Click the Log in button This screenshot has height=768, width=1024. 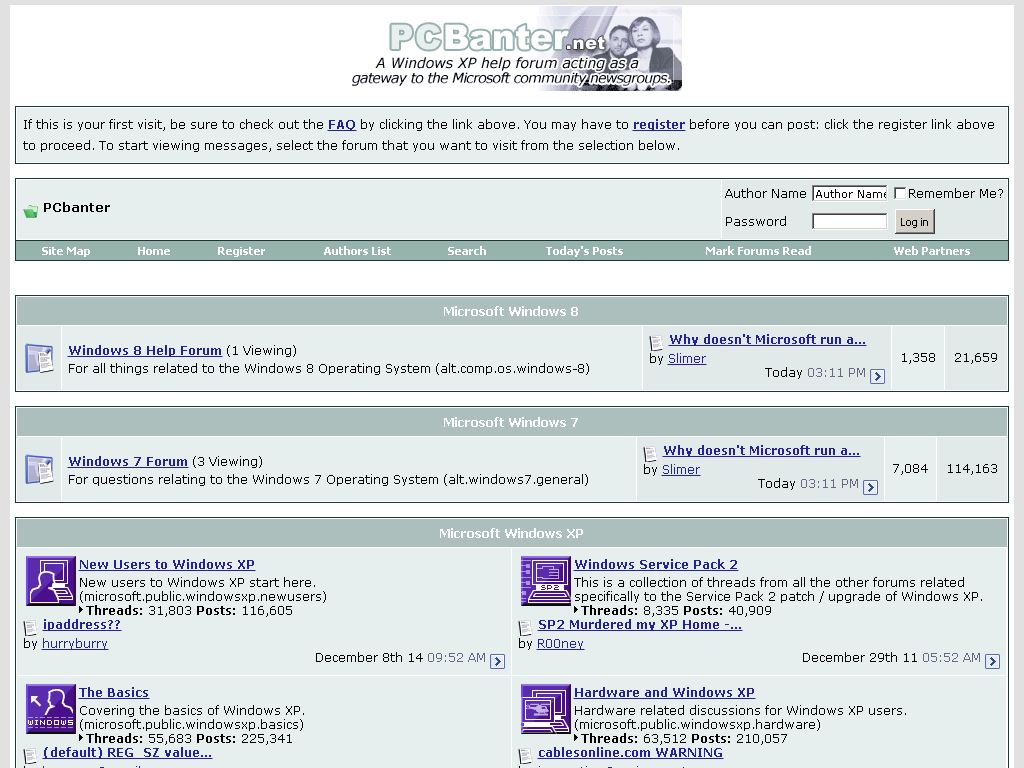(914, 221)
